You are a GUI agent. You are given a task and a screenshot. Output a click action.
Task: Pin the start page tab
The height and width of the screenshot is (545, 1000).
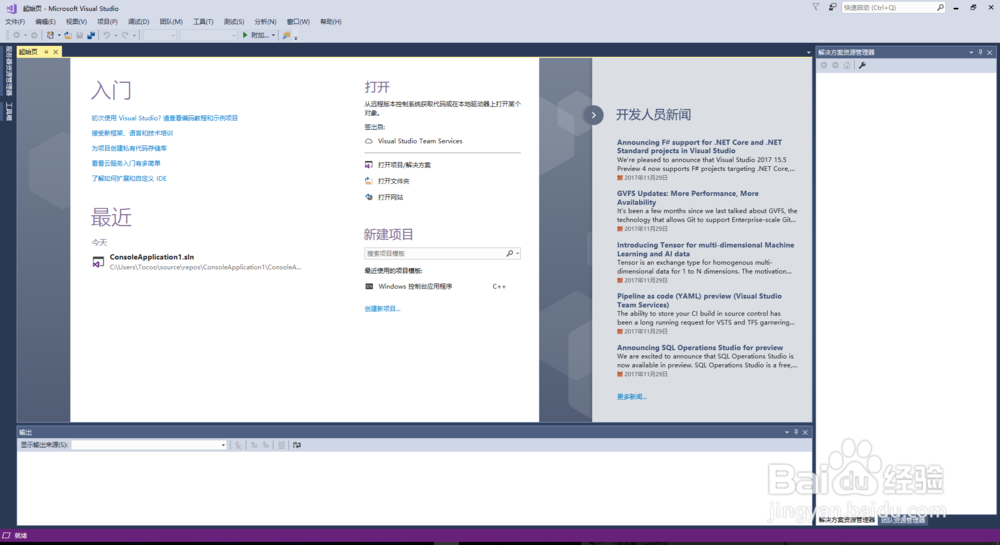46,52
